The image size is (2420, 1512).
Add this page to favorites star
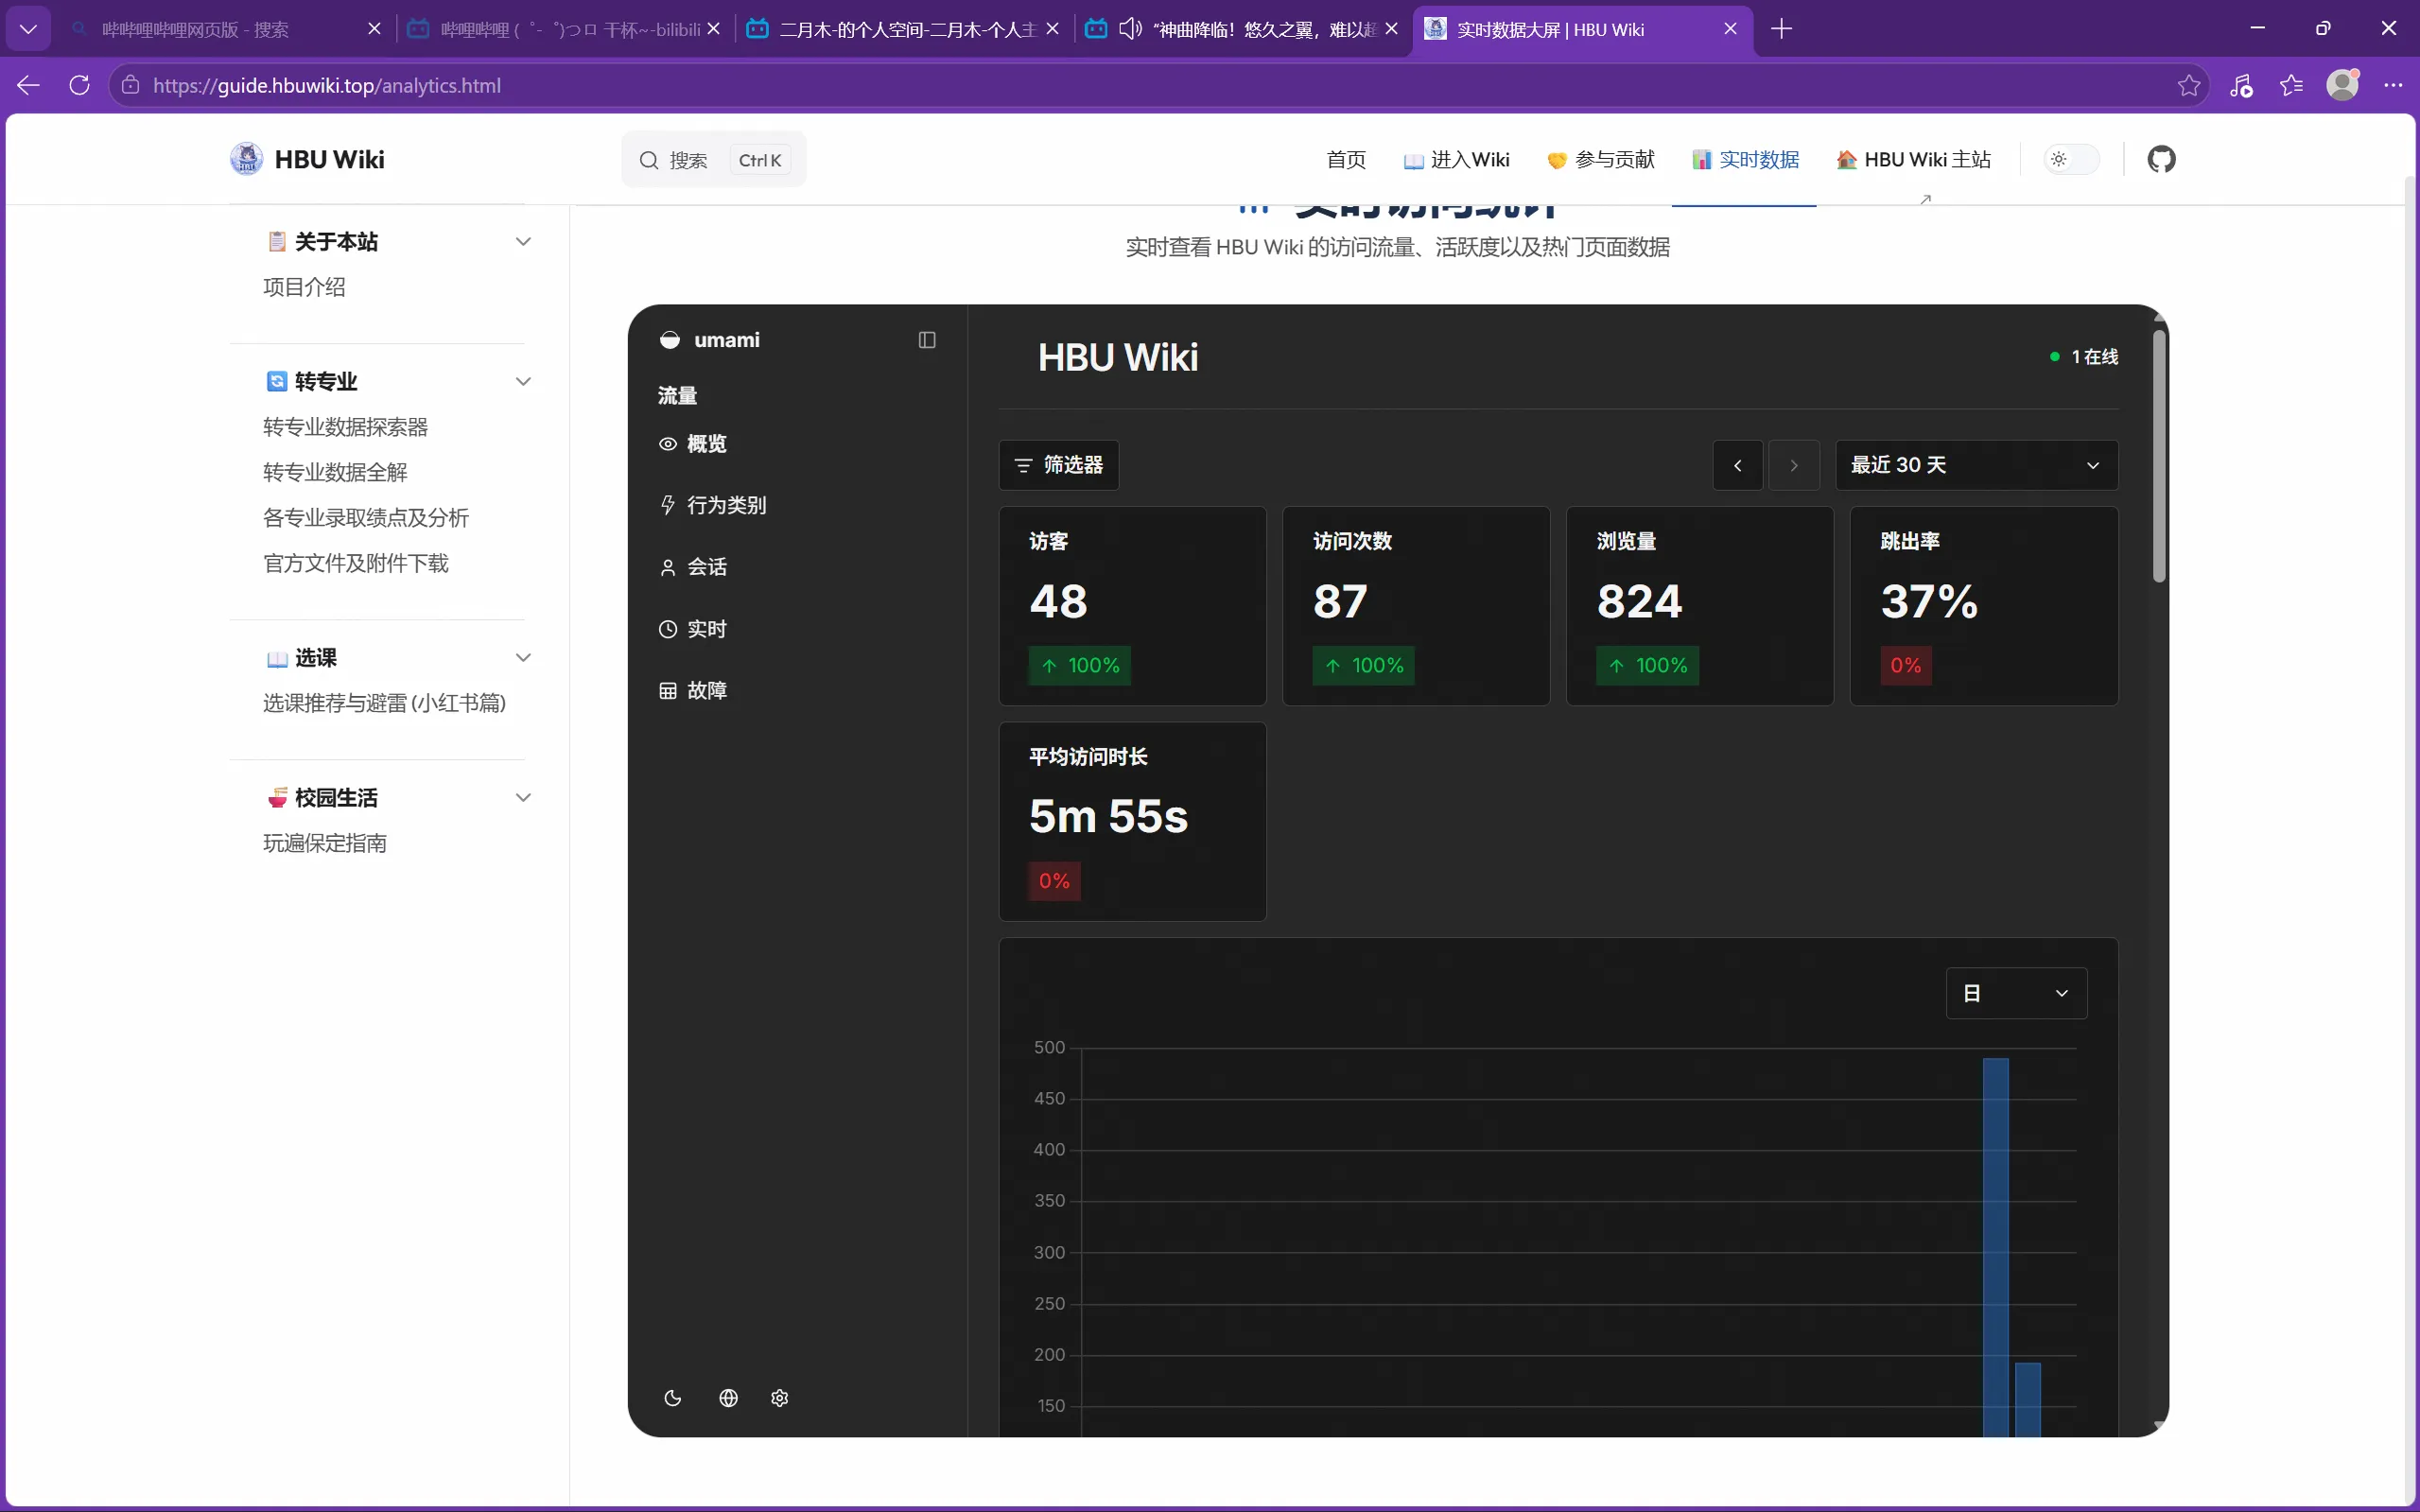tap(2188, 85)
